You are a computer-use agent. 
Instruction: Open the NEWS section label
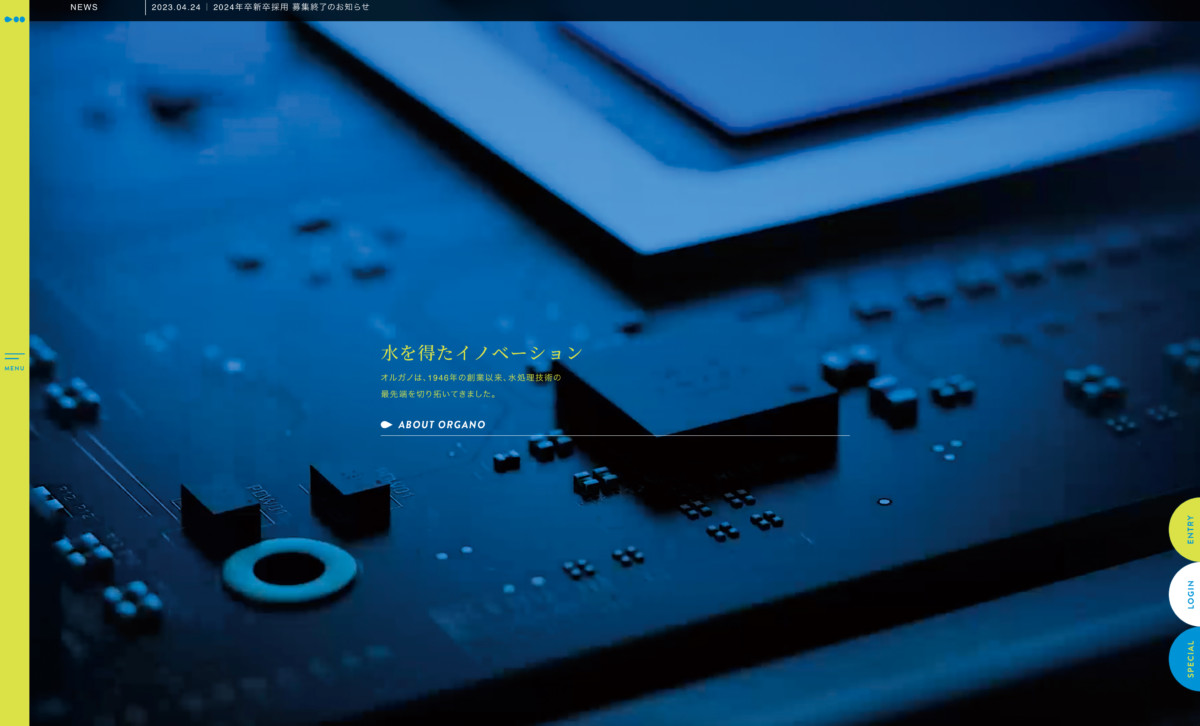(x=84, y=7)
